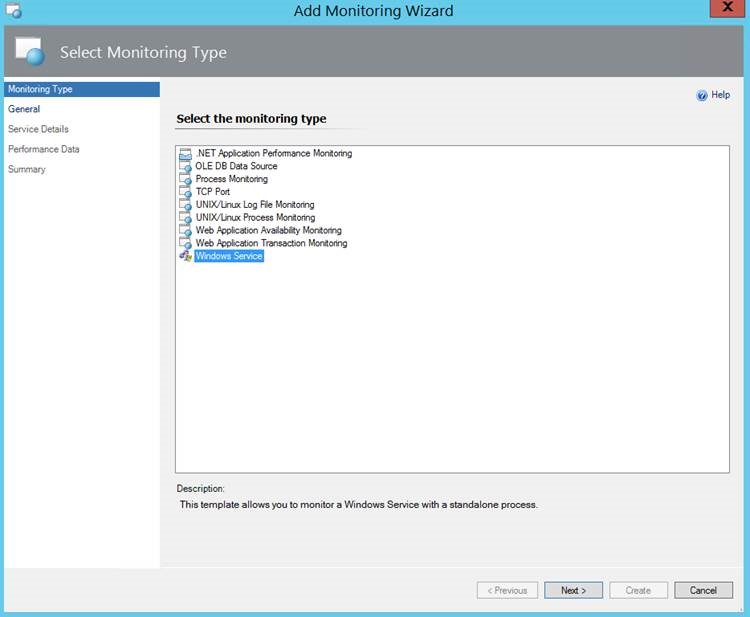Image resolution: width=750 pixels, height=617 pixels.
Task: Select Process Monitoring type
Action: 232,179
